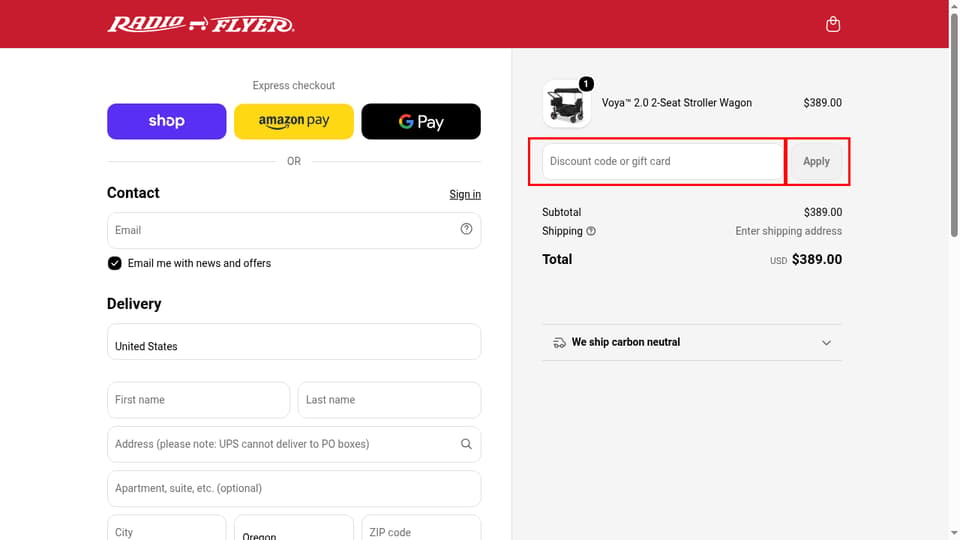The width and height of the screenshot is (960, 540).
Task: Focus the Discount code or gift card field
Action: point(662,162)
